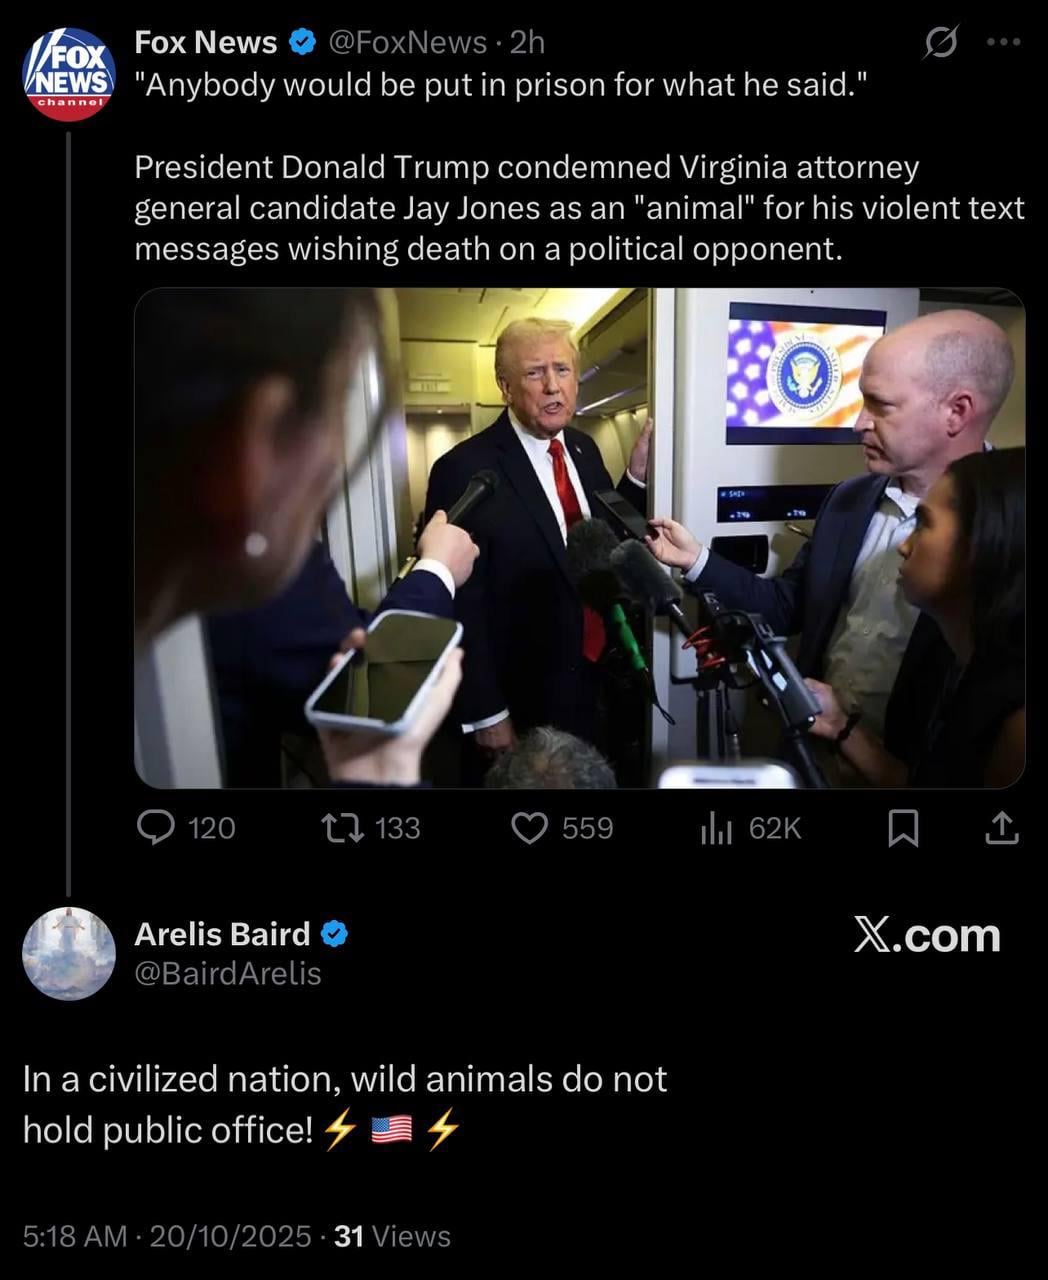Like the Fox News post
1048x1280 pixels.
pos(530,828)
